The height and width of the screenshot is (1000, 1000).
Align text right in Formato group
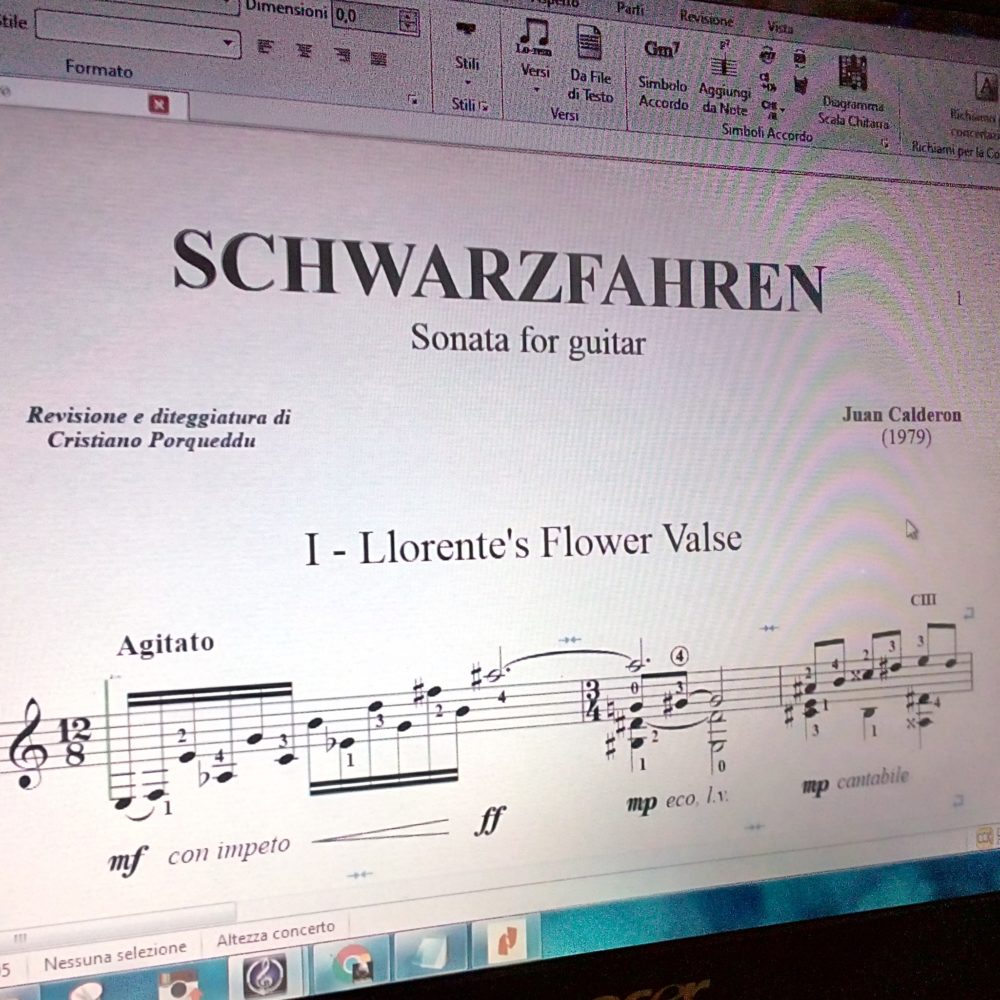pos(342,54)
